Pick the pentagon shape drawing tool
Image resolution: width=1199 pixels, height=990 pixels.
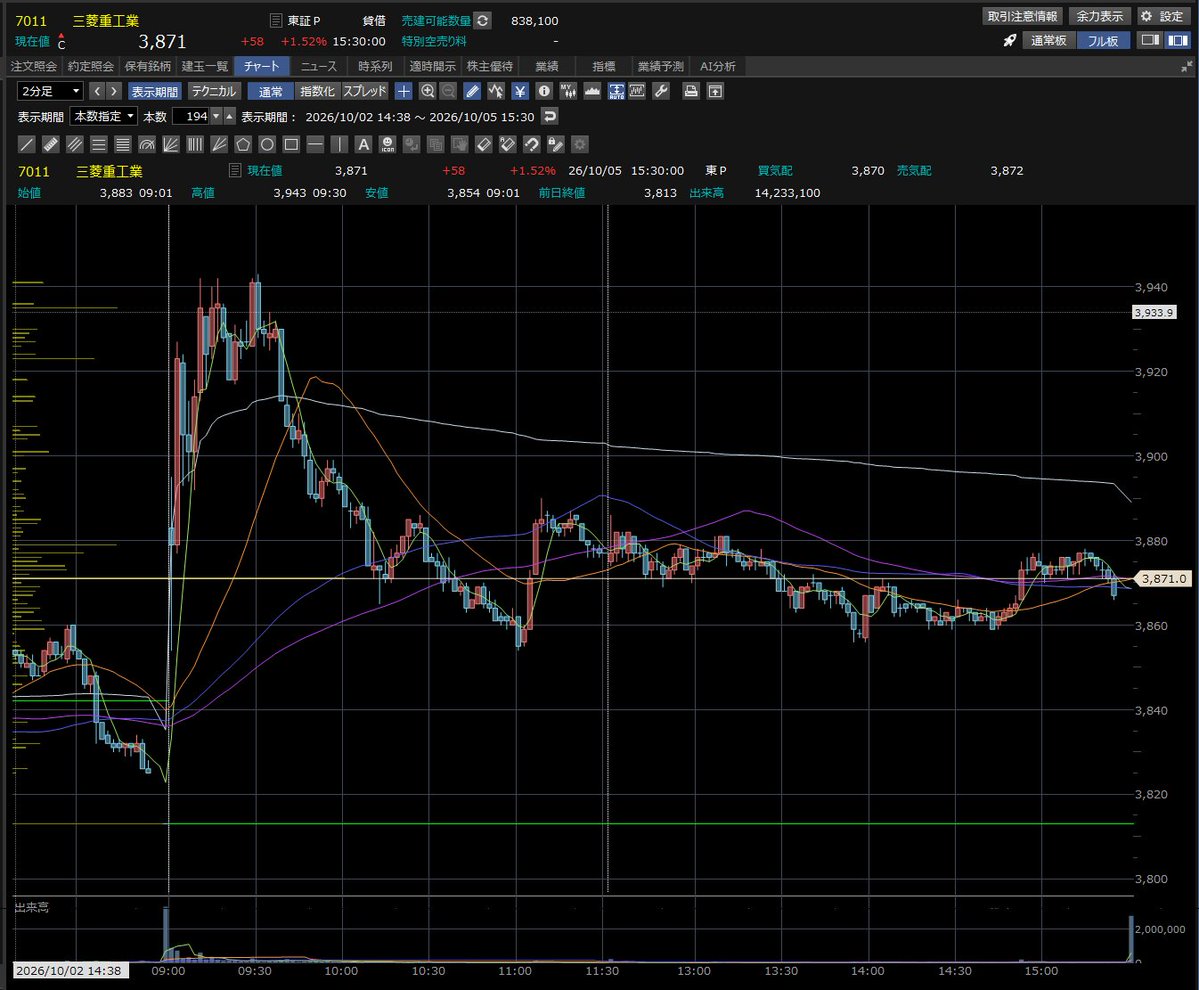[x=243, y=144]
